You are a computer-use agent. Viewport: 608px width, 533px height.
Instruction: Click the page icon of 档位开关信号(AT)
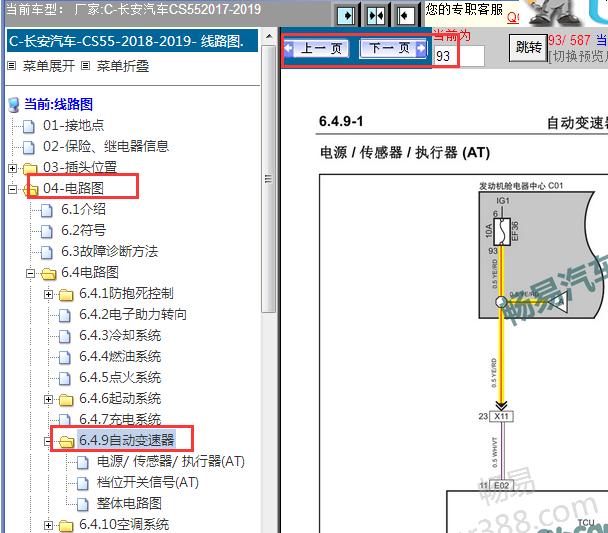click(x=83, y=483)
